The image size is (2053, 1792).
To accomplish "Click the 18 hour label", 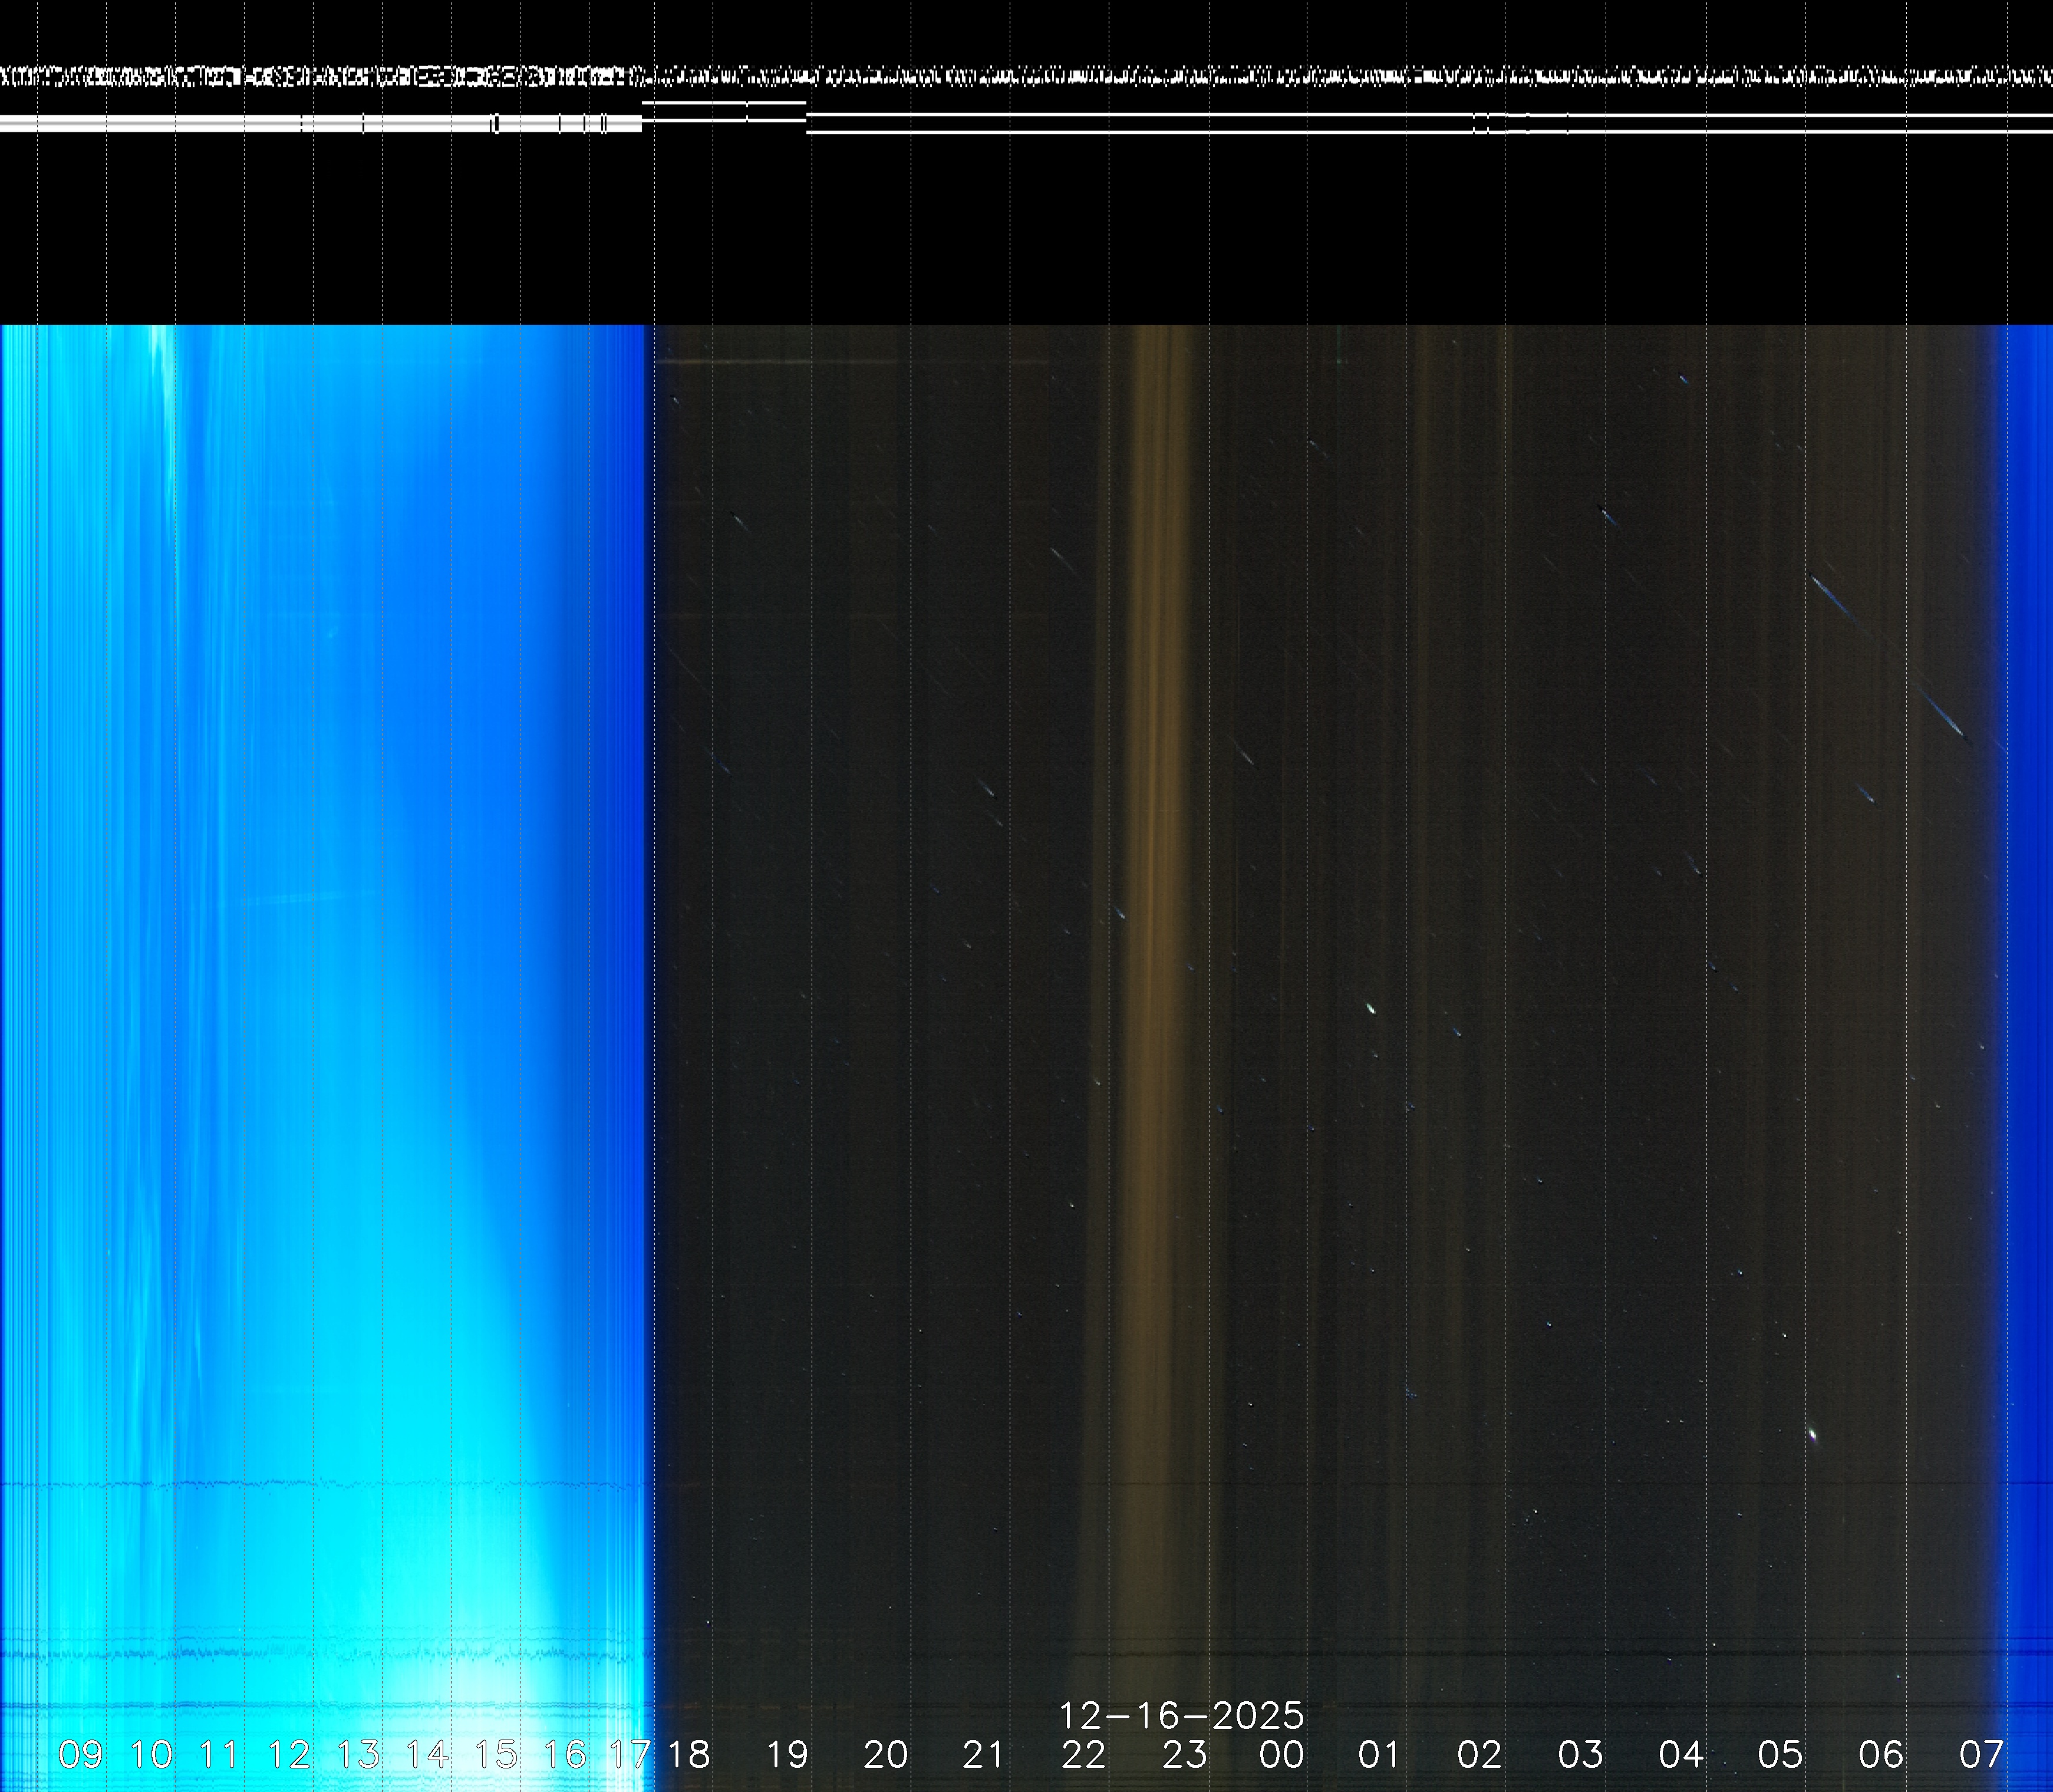I will click(688, 1753).
